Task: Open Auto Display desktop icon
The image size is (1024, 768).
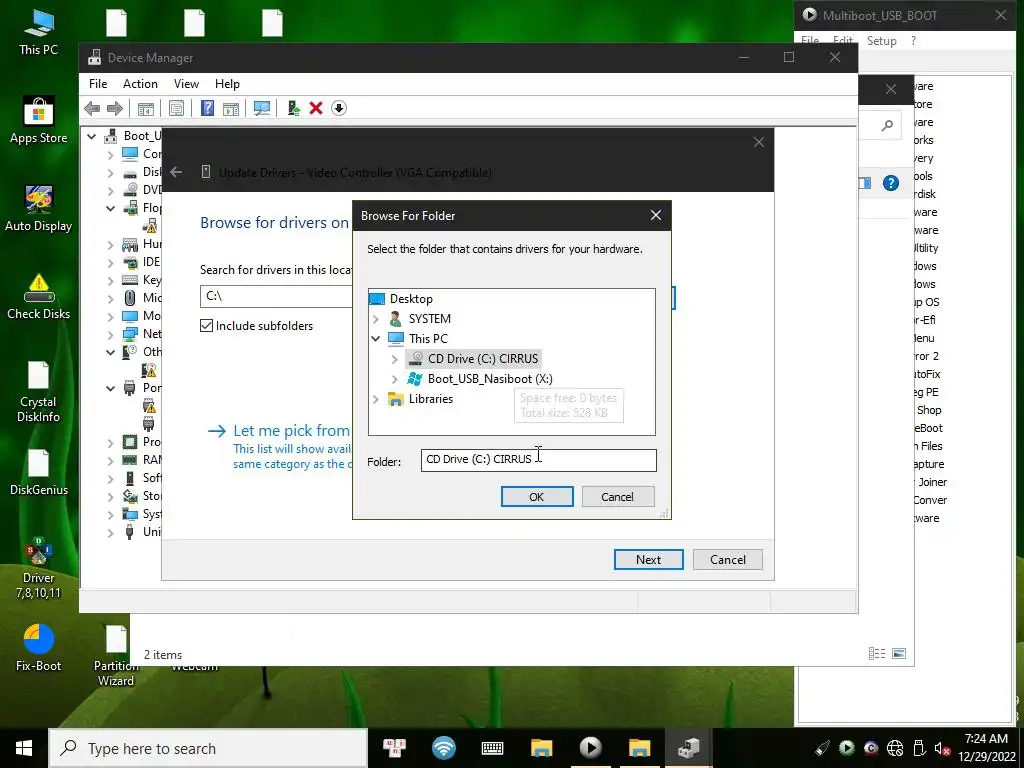Action: point(39,209)
